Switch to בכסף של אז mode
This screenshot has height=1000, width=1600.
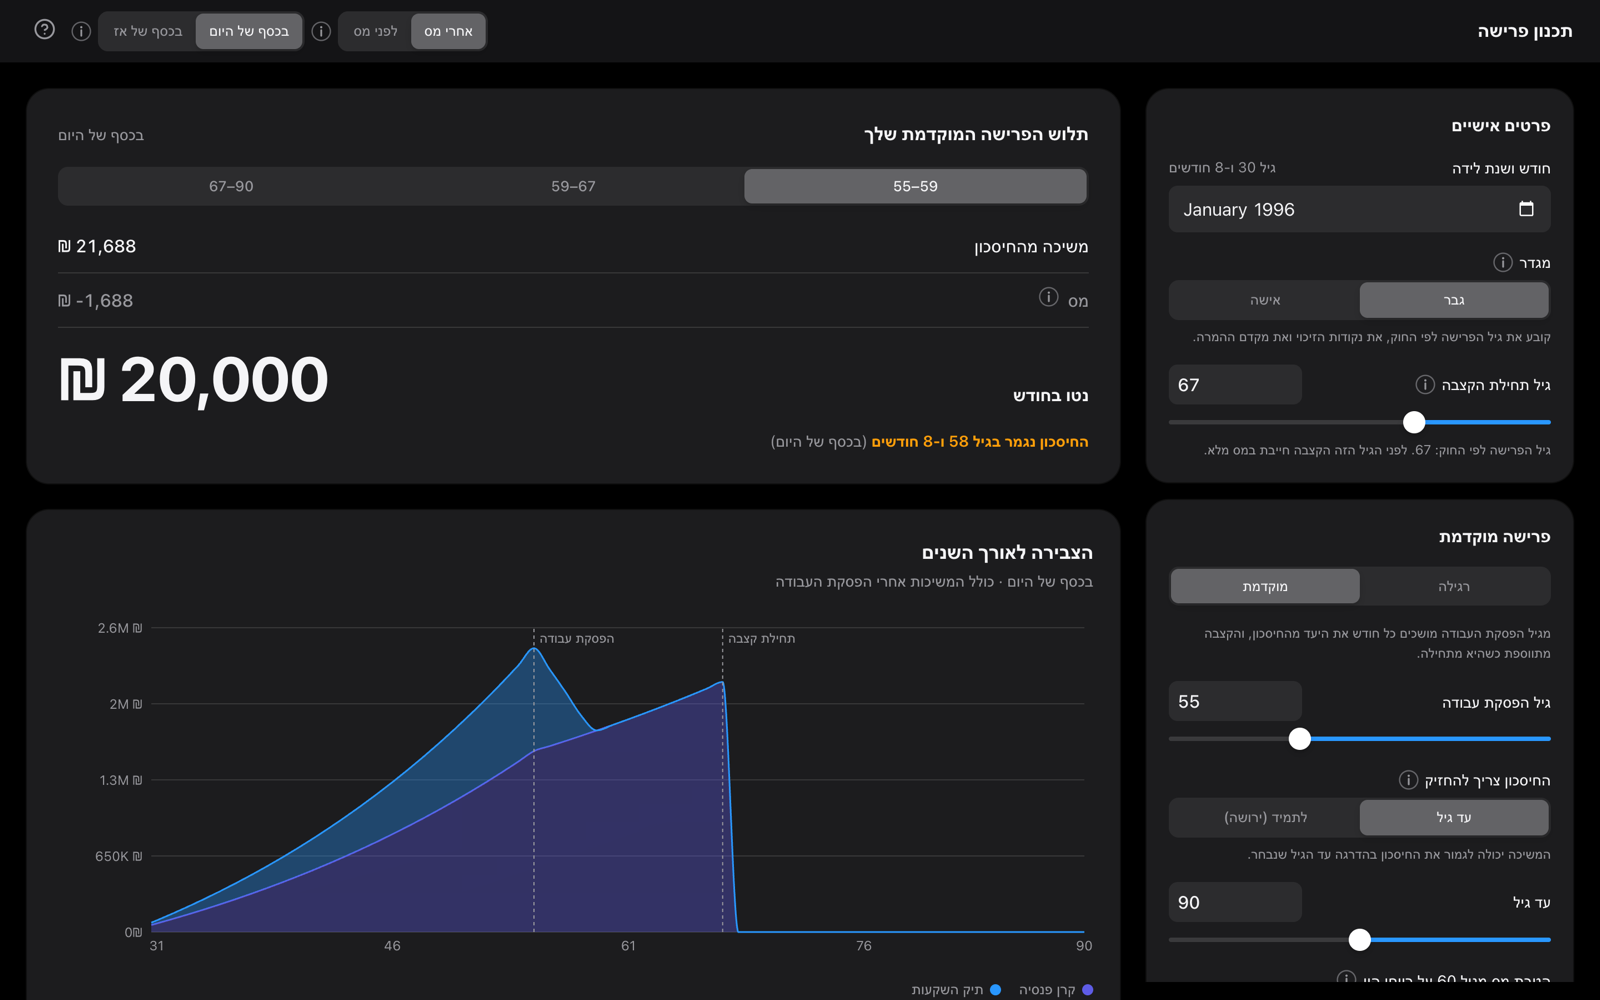pos(148,31)
